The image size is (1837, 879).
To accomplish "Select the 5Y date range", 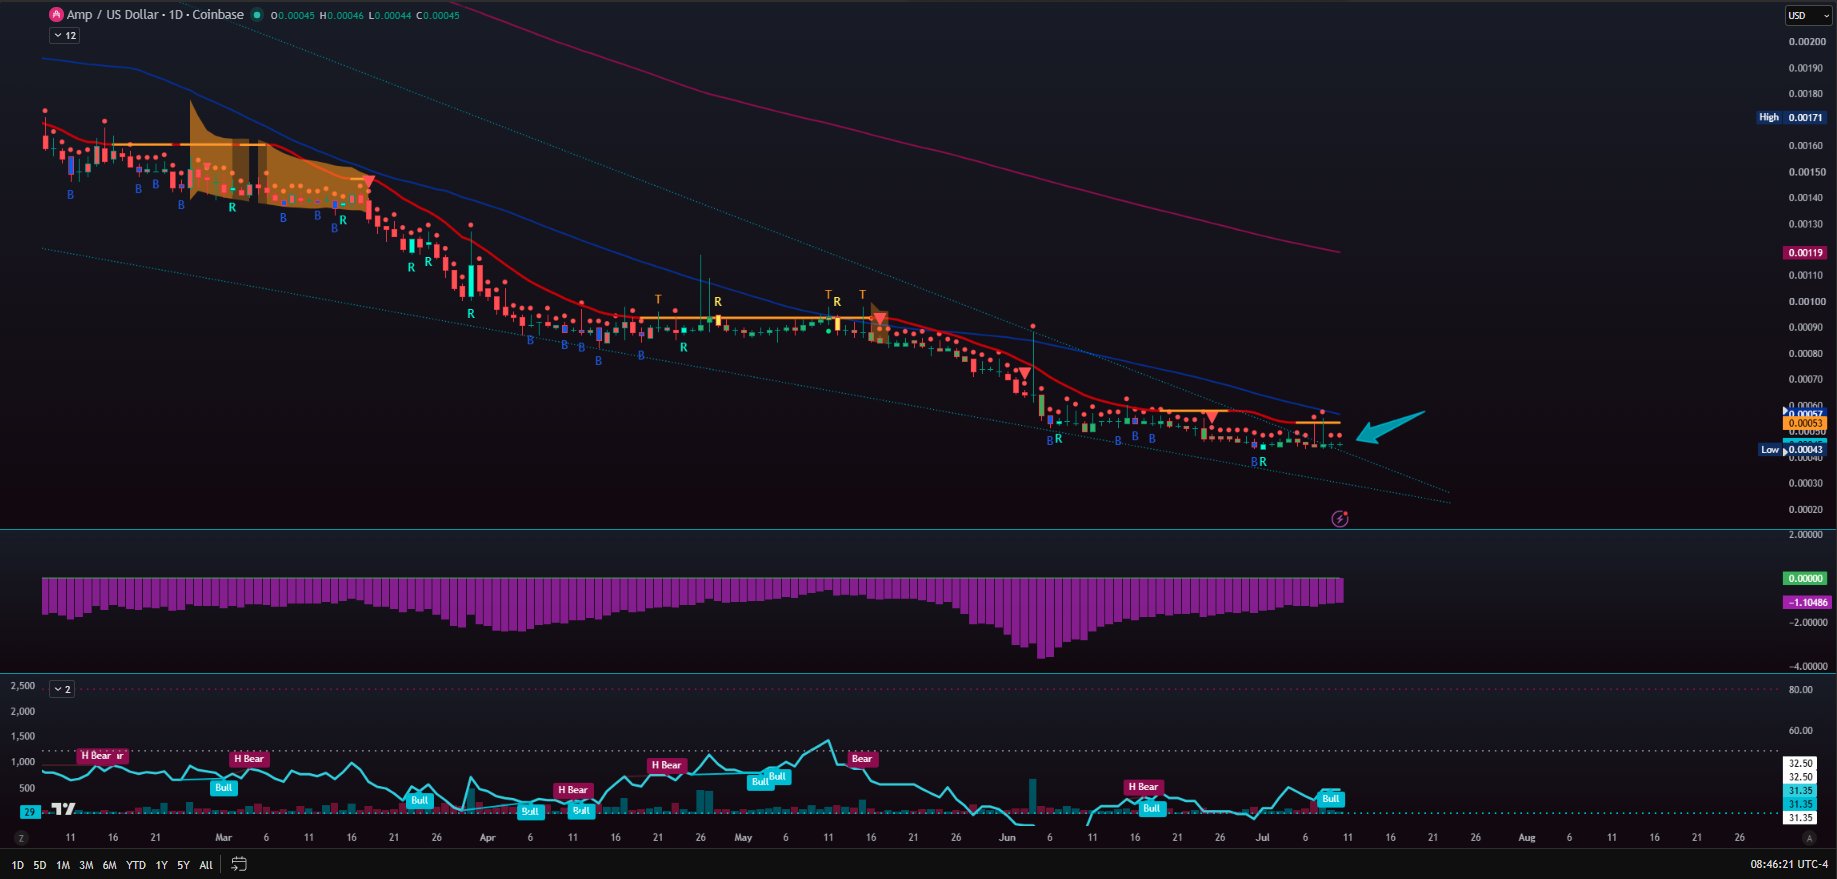I will point(183,865).
